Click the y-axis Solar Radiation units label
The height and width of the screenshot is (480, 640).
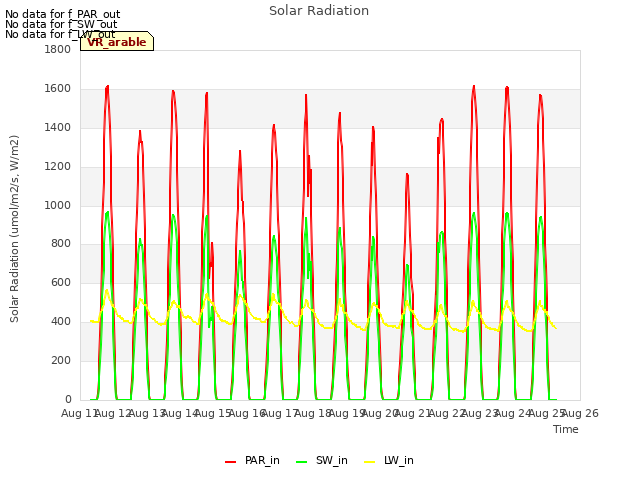14,229
